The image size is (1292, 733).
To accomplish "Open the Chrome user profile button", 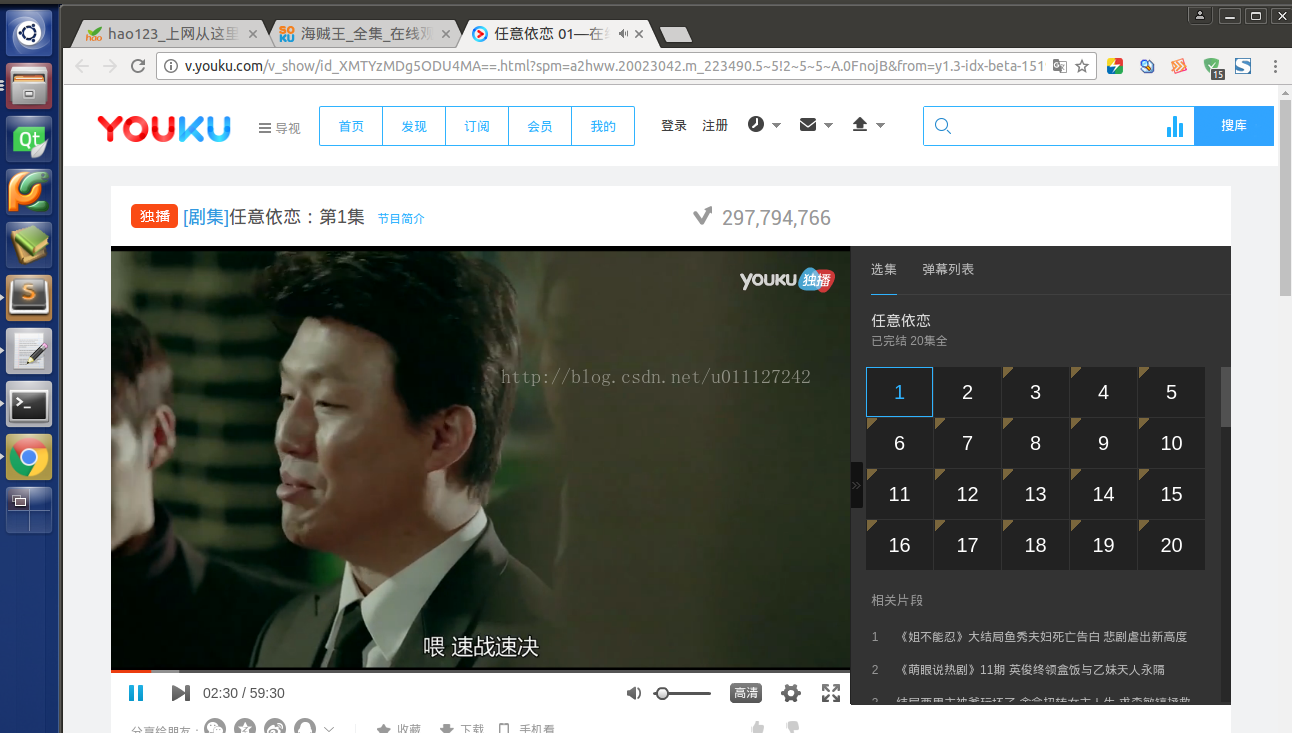I will click(x=1200, y=15).
